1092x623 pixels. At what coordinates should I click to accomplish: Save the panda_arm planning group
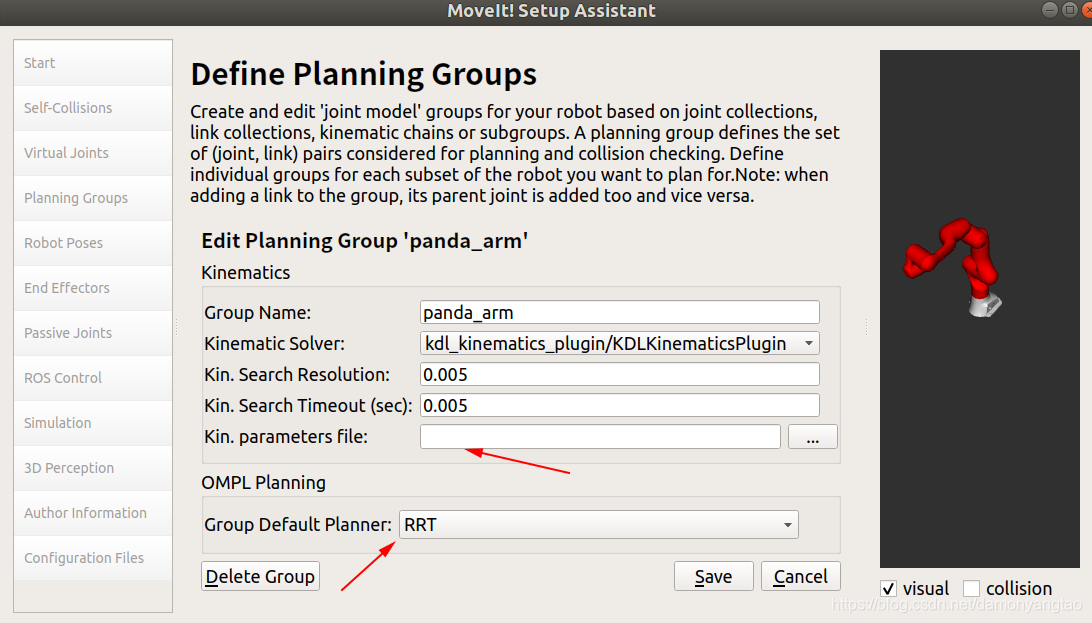(x=714, y=576)
